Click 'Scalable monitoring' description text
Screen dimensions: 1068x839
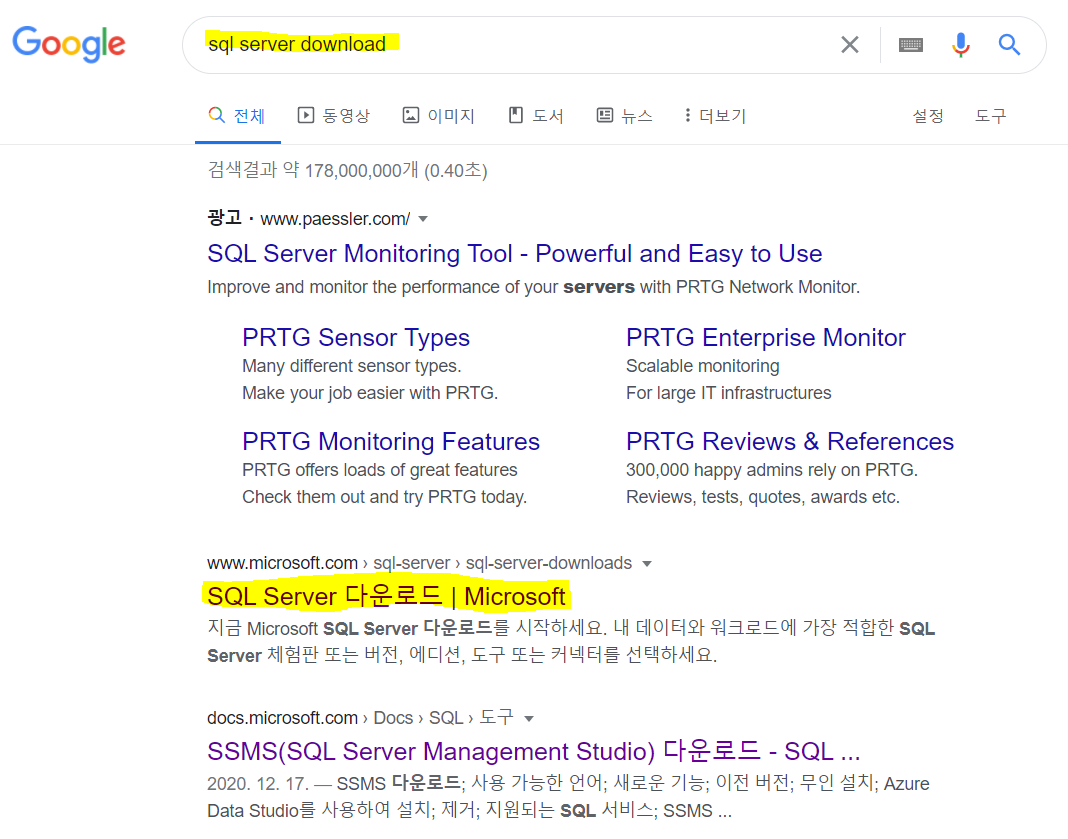pos(702,366)
